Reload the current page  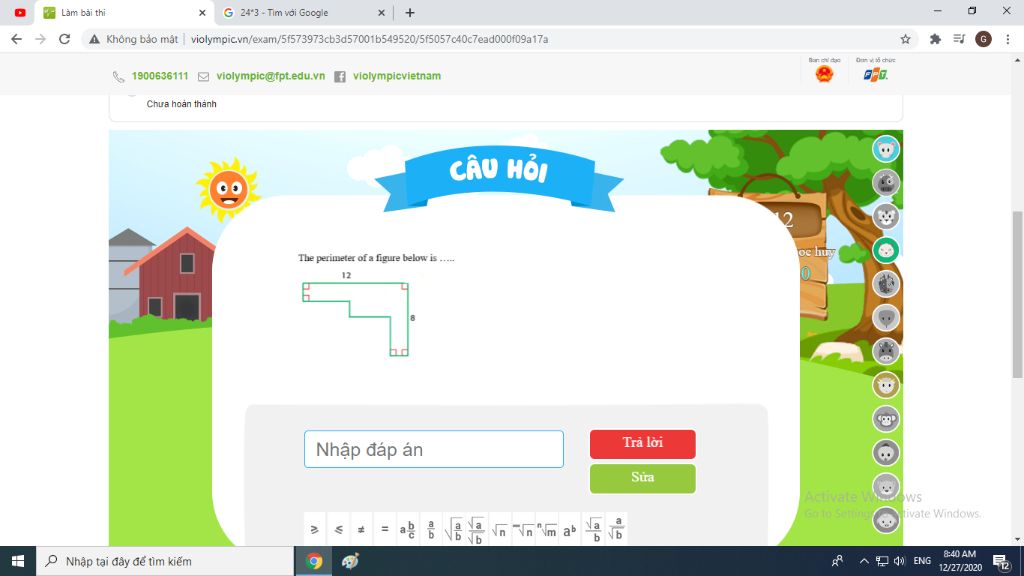click(x=64, y=39)
